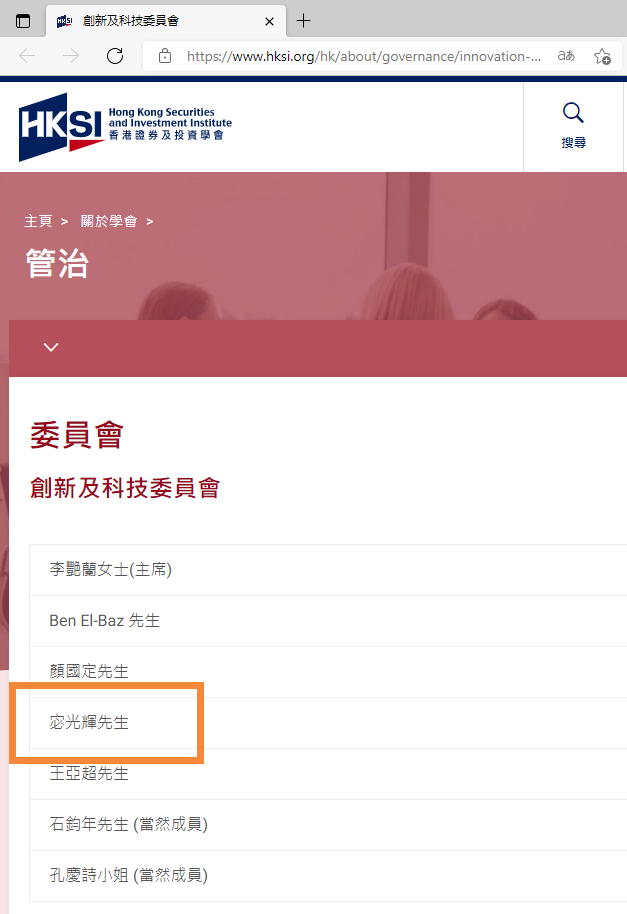The width and height of the screenshot is (627, 914).
Task: Select the Ben El-Baz 先生 row
Action: (x=328, y=621)
